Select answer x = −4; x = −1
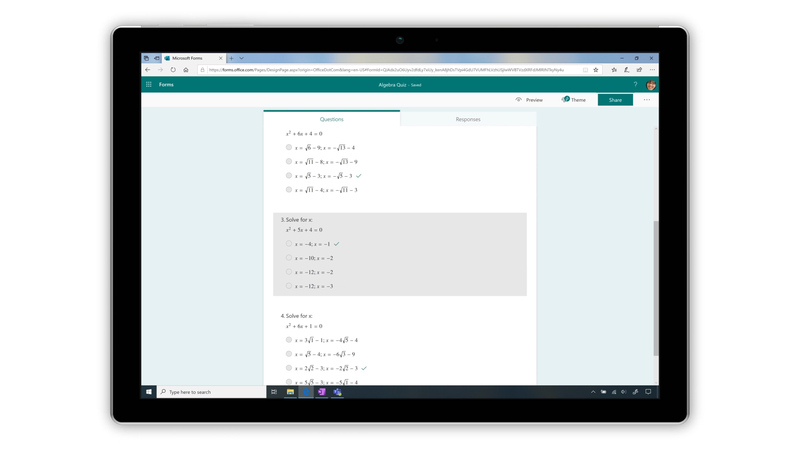The width and height of the screenshot is (800, 450). 289,244
